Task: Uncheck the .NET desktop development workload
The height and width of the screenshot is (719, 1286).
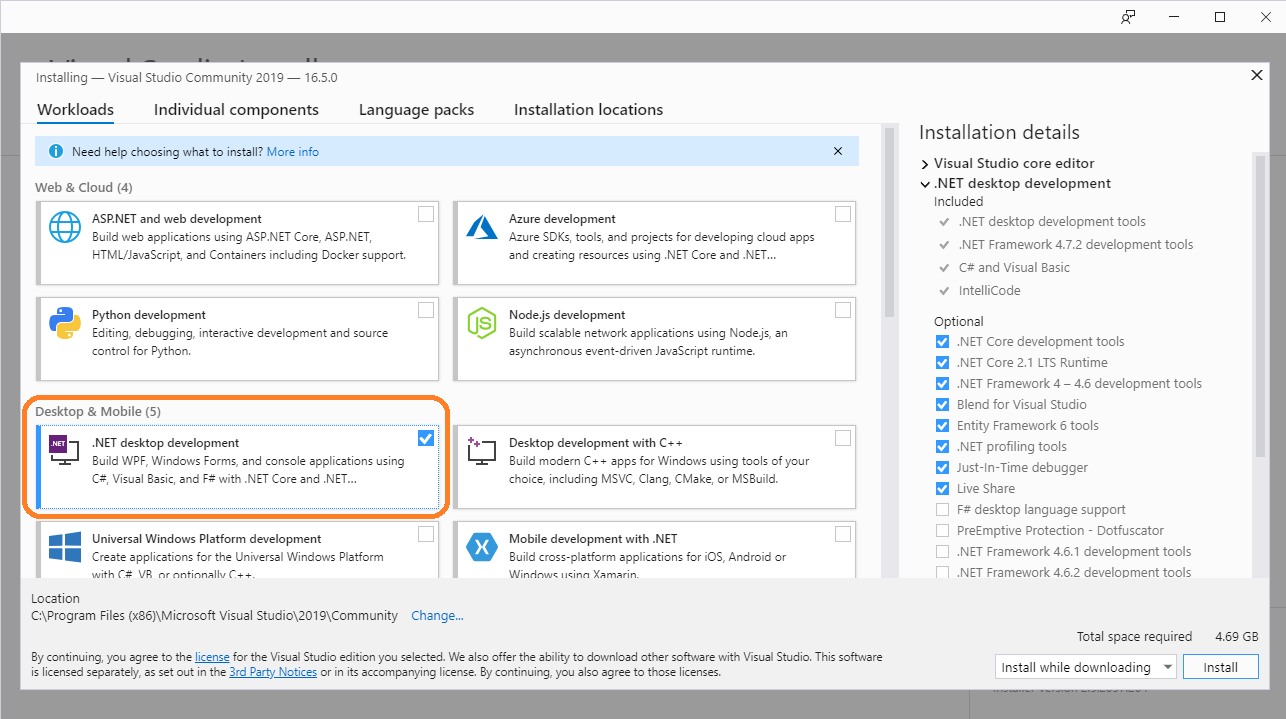Action: pyautogui.click(x=426, y=438)
